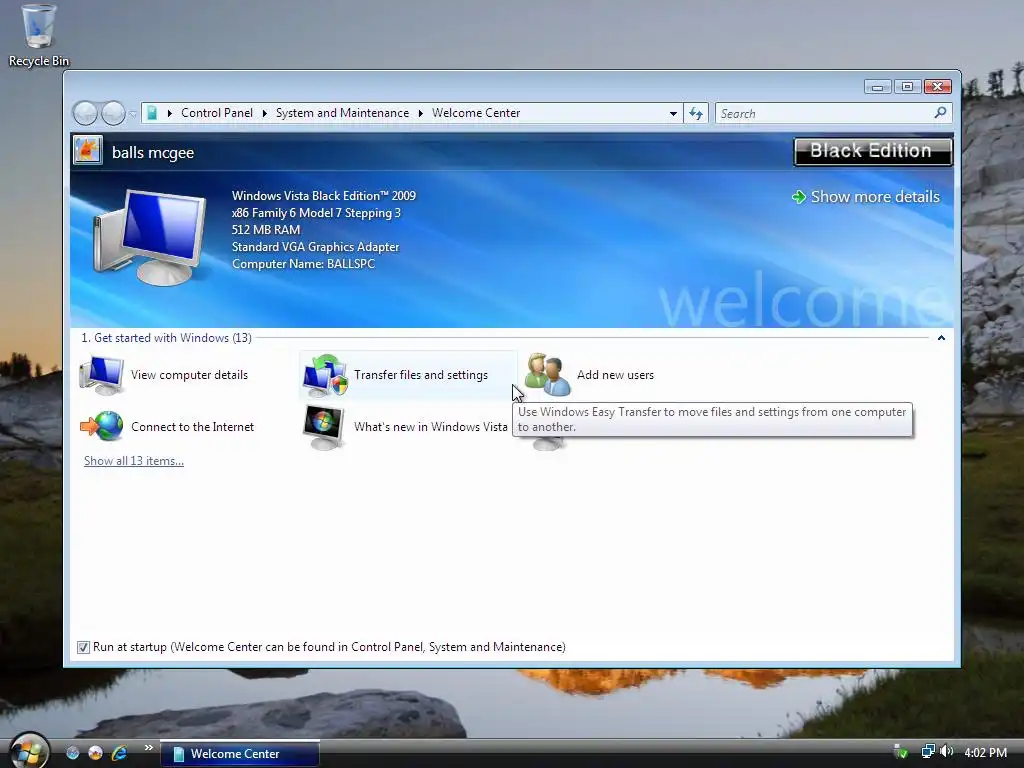Click the Control Panel icon in address bar

[152, 113]
